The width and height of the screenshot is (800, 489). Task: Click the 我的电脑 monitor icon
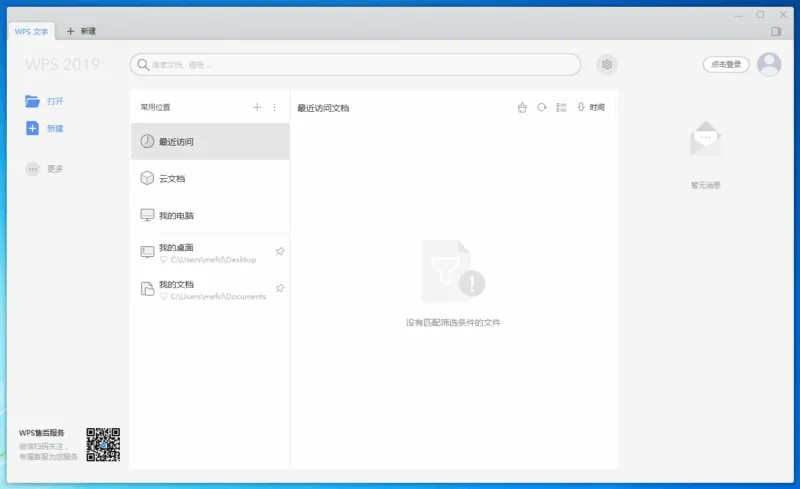tap(147, 215)
